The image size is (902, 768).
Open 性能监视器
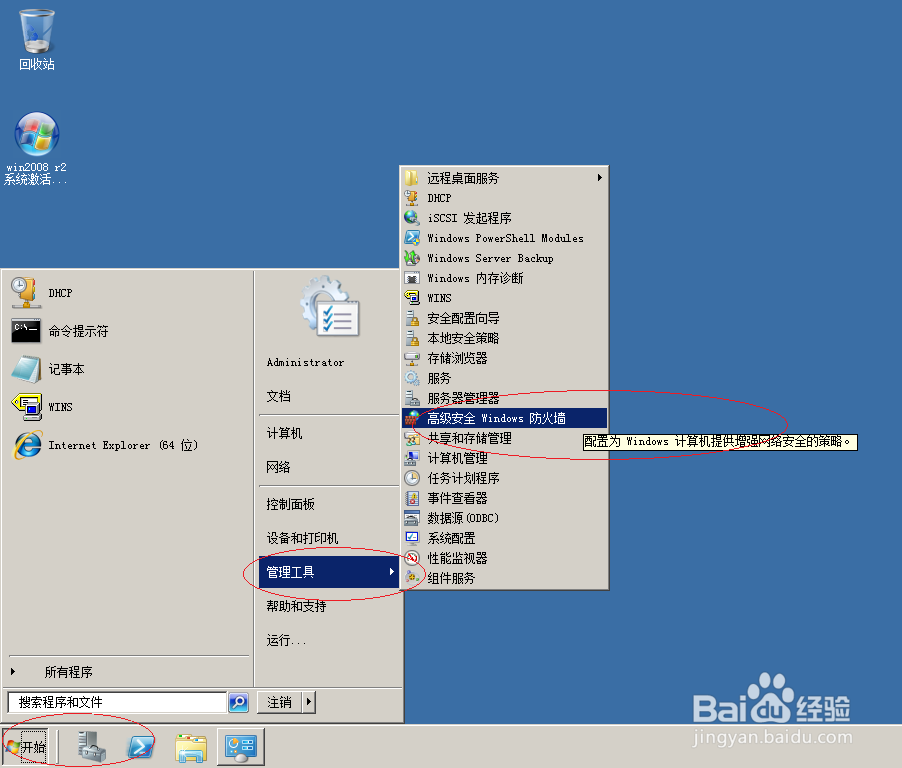tap(504, 558)
